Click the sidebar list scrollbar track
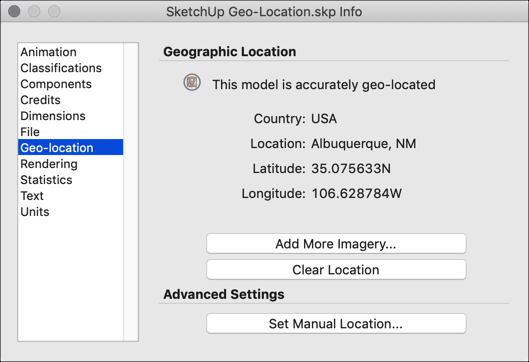The width and height of the screenshot is (529, 362). tap(131, 192)
